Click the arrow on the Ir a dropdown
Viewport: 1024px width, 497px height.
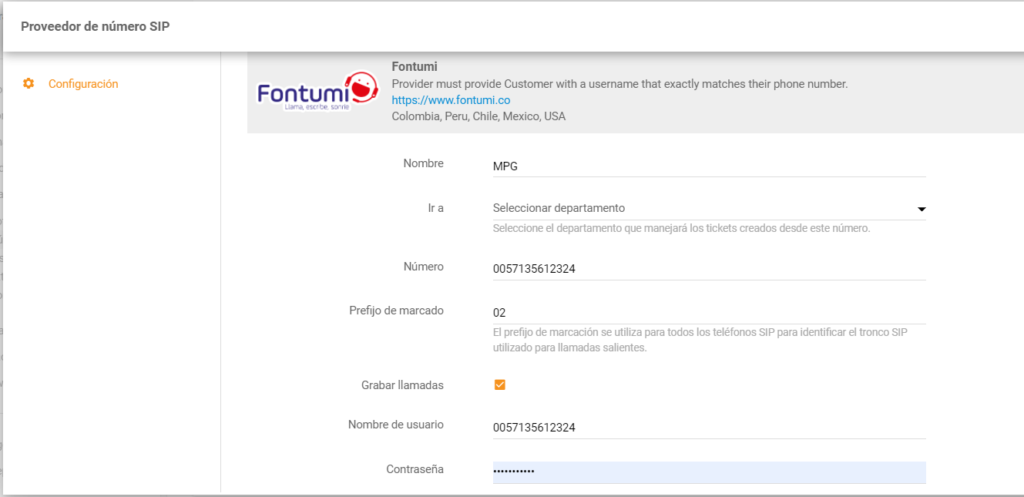click(920, 209)
